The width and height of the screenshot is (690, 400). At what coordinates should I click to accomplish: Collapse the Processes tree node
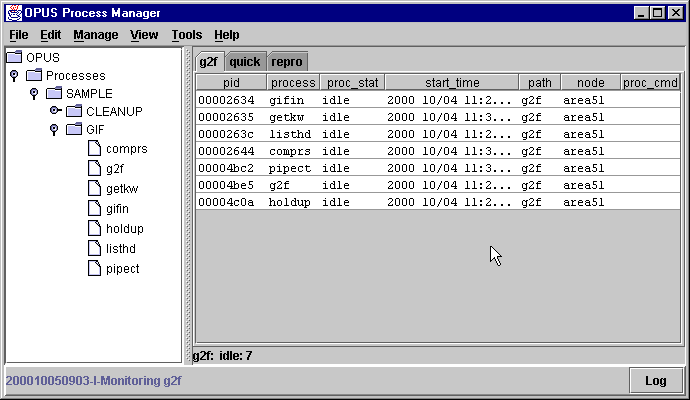pos(14,75)
